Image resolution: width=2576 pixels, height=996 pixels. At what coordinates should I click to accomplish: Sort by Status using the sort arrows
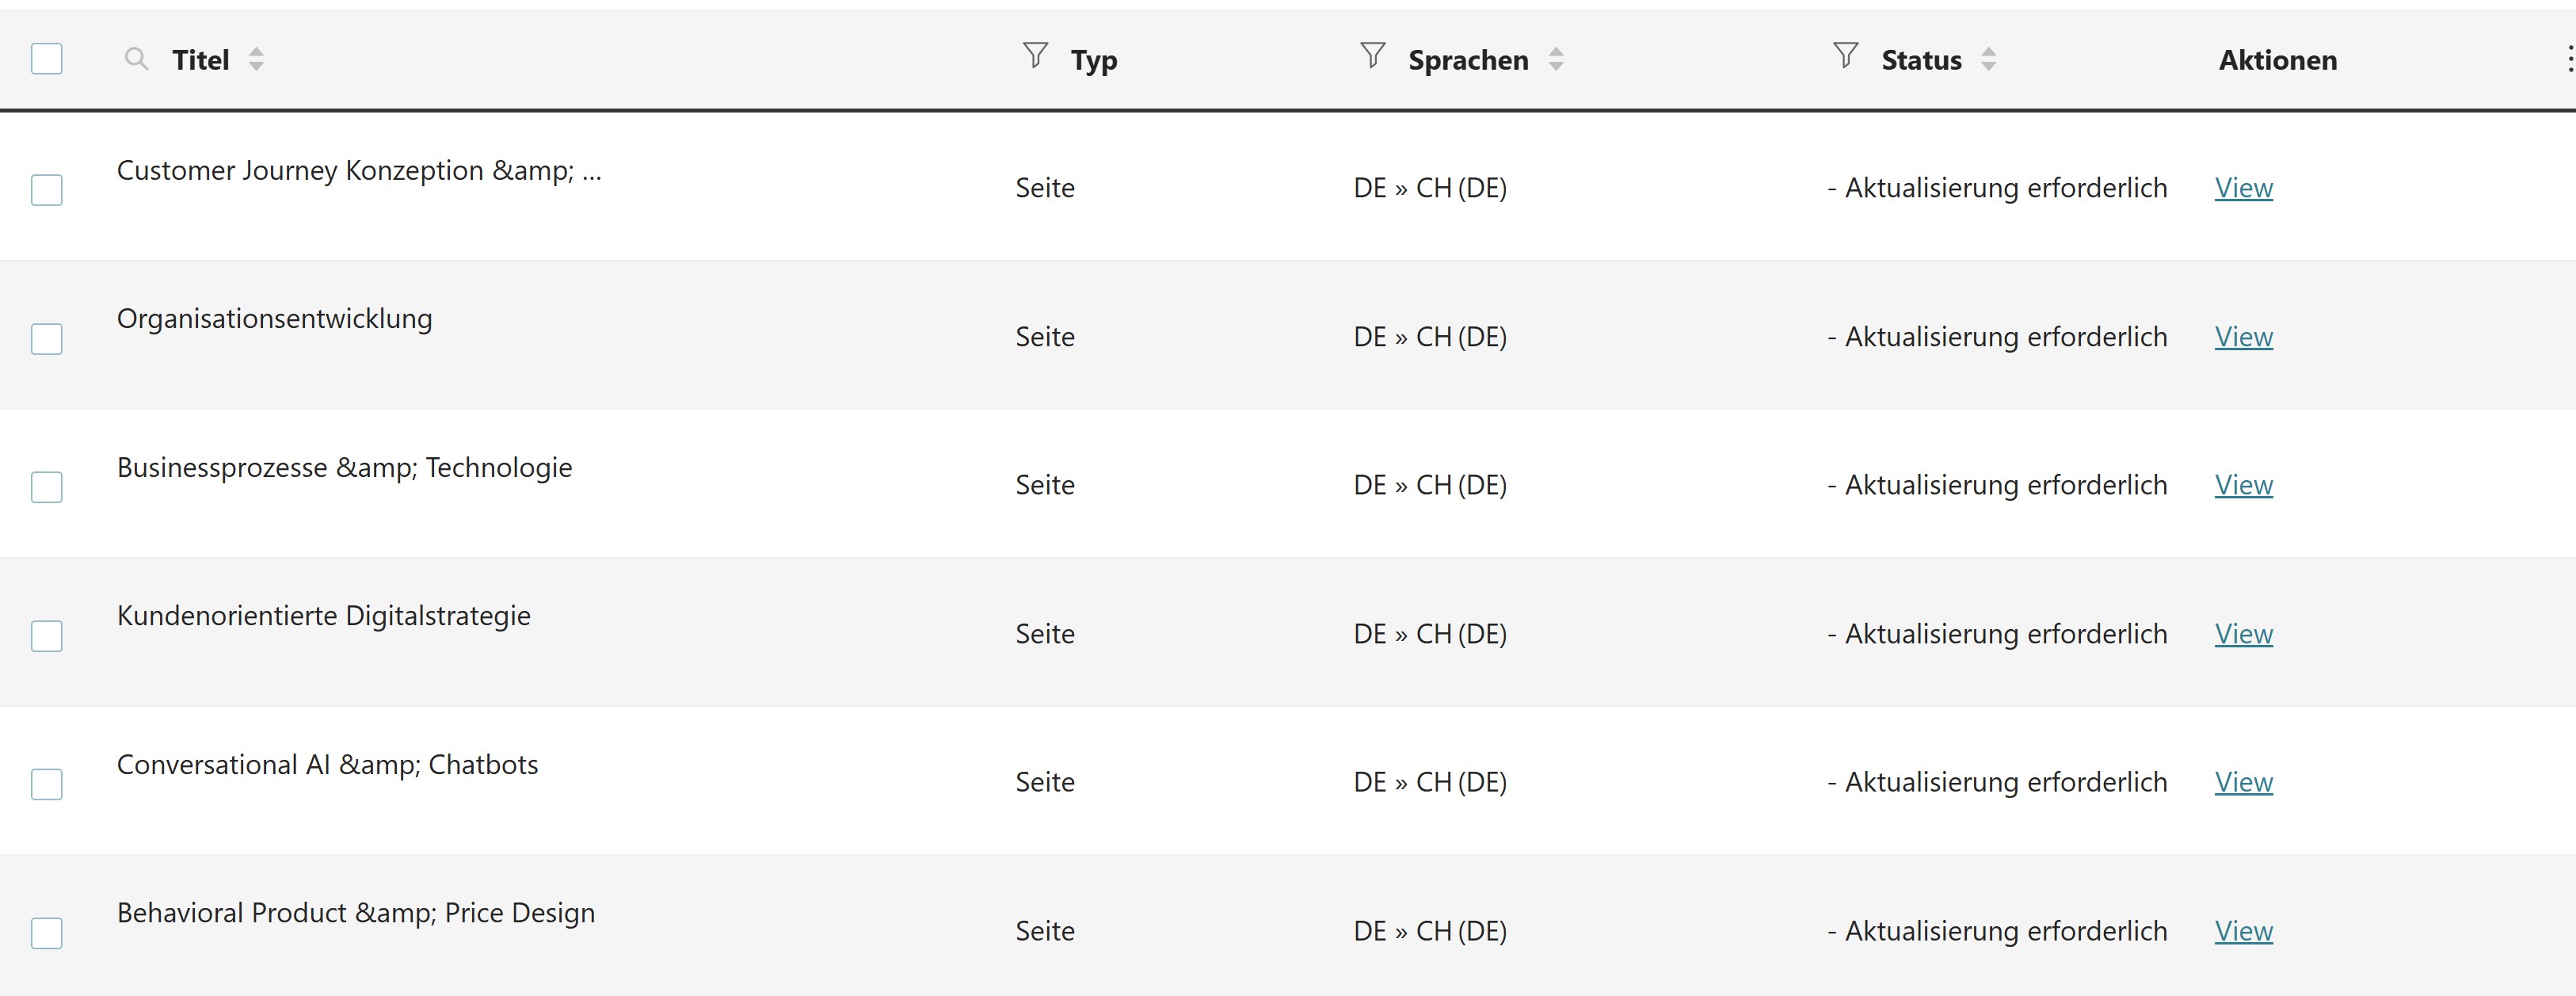1988,59
